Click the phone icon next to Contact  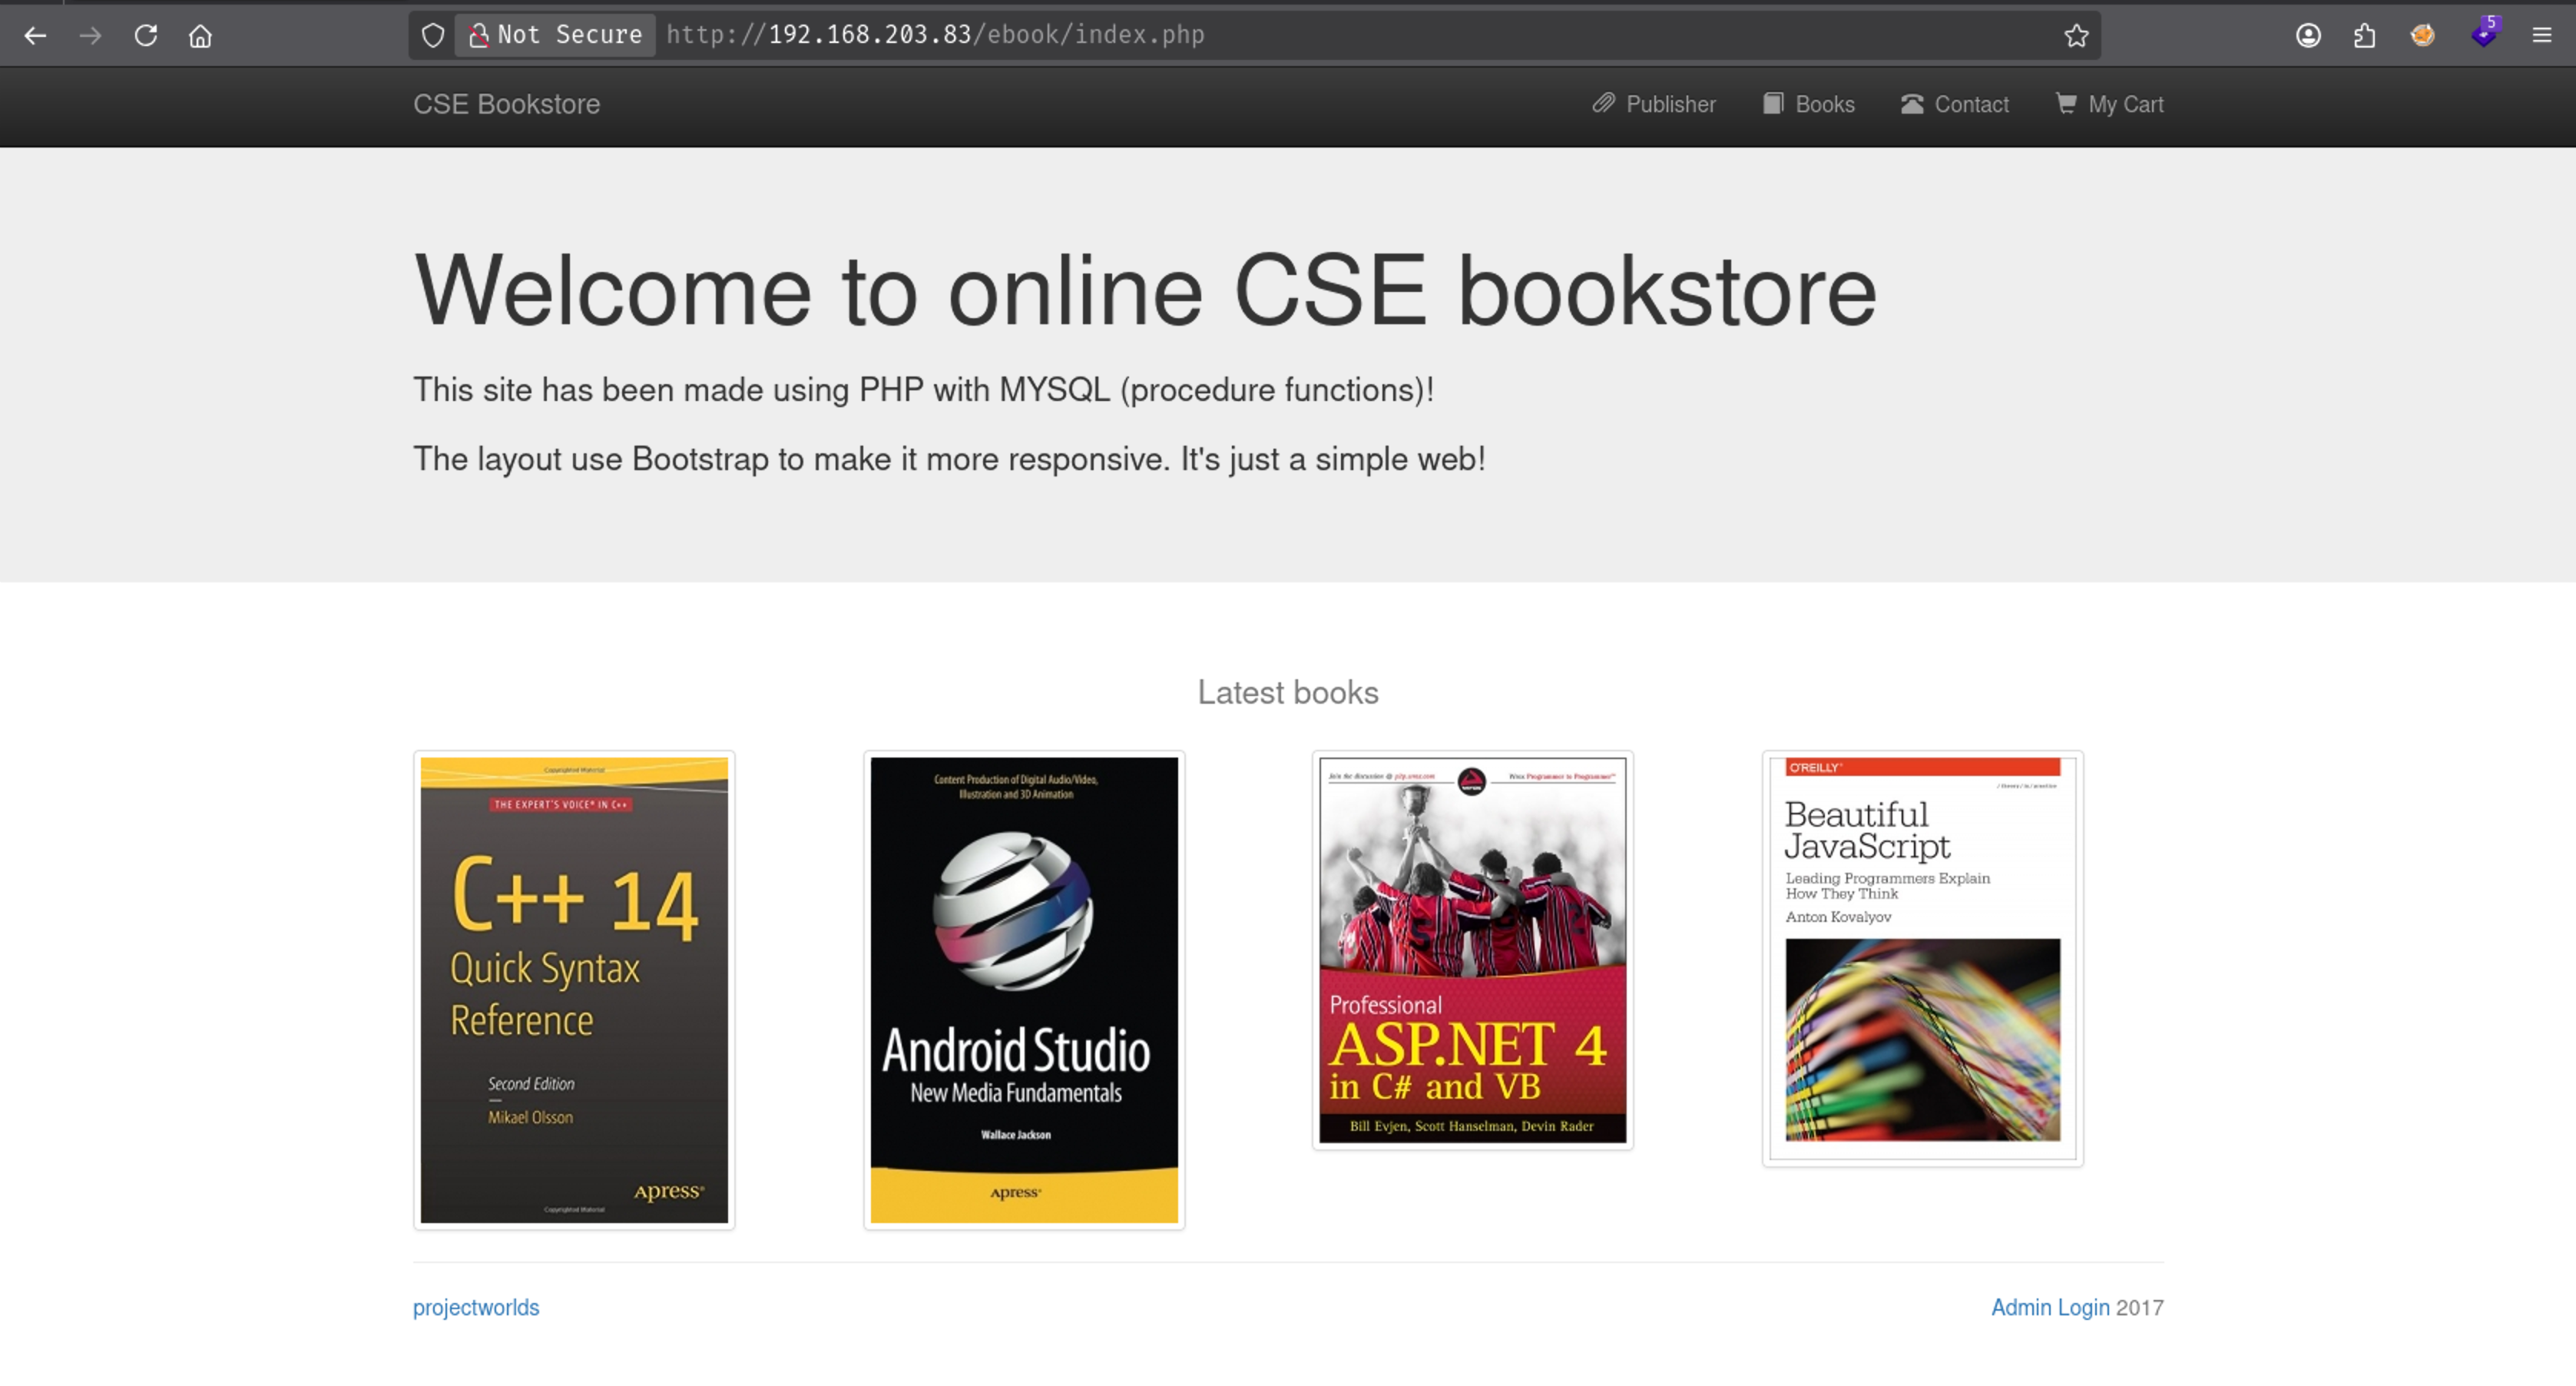1912,104
